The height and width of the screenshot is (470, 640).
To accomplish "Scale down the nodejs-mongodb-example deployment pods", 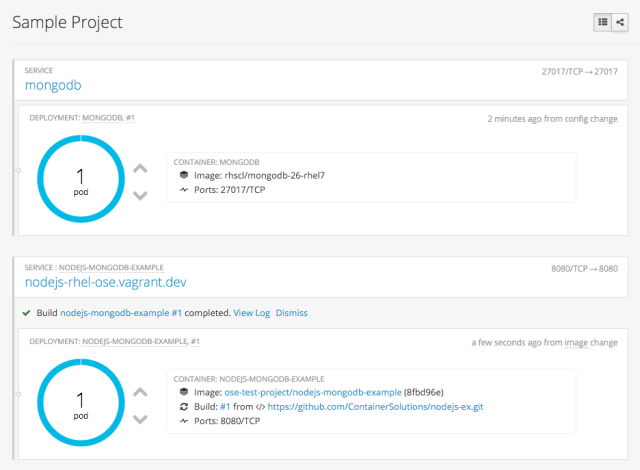I will click(x=140, y=419).
